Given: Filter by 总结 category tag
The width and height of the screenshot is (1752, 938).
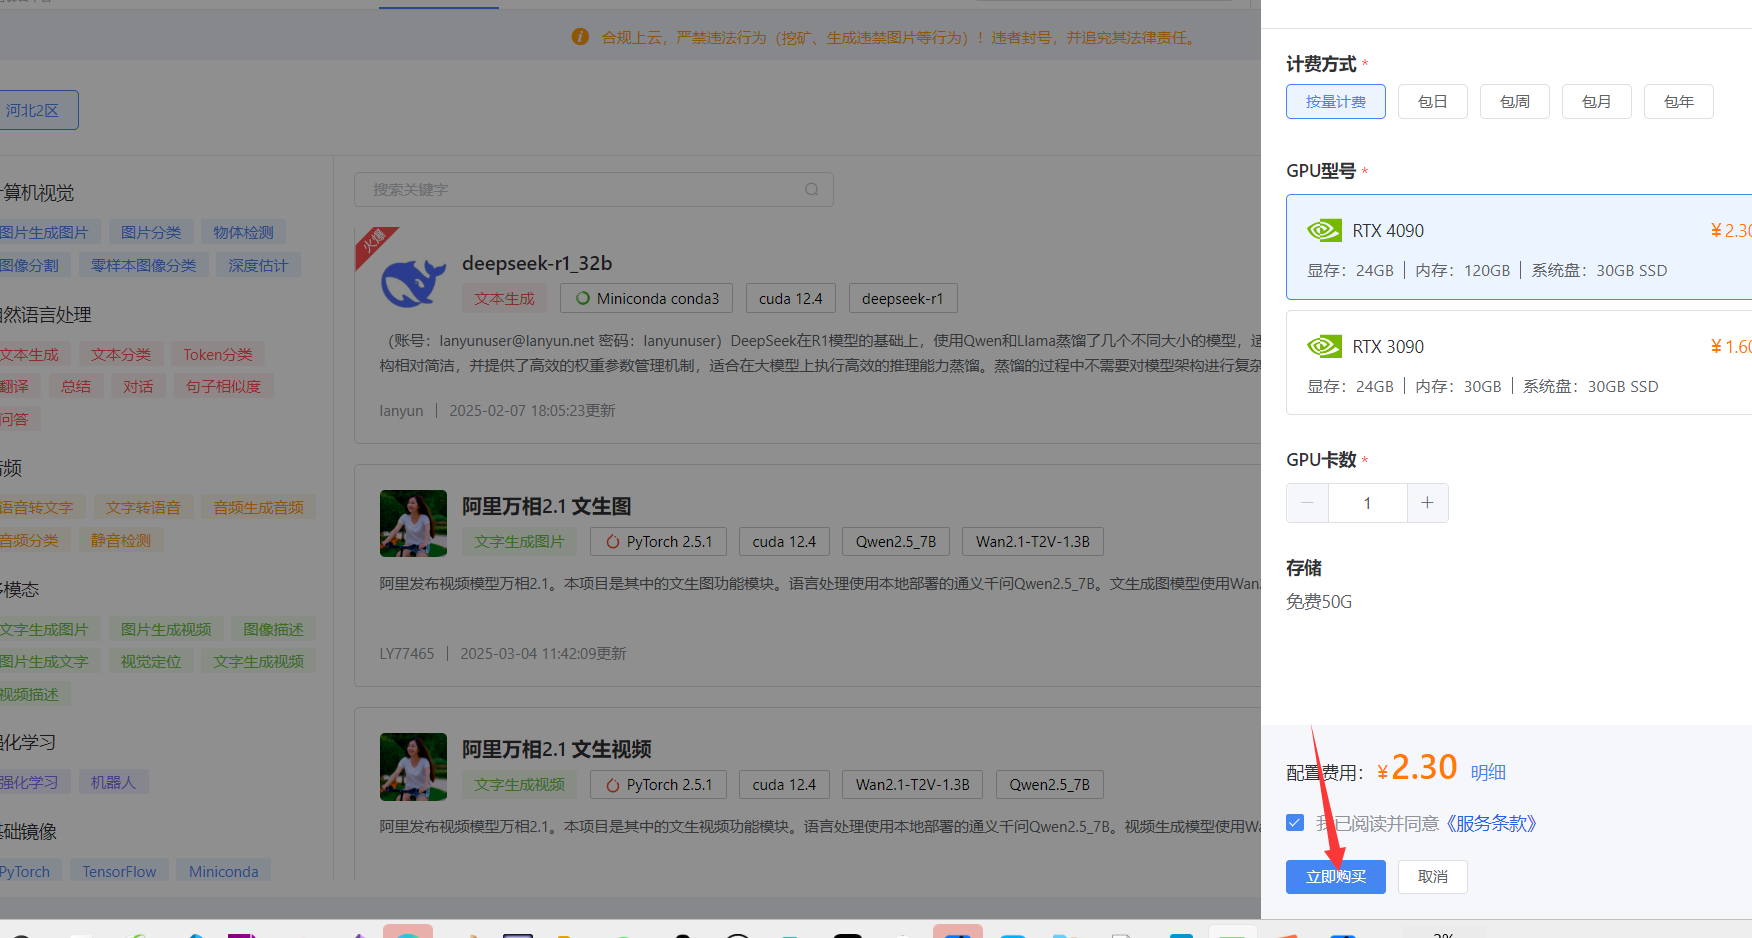Looking at the screenshot, I should pyautogui.click(x=76, y=386).
